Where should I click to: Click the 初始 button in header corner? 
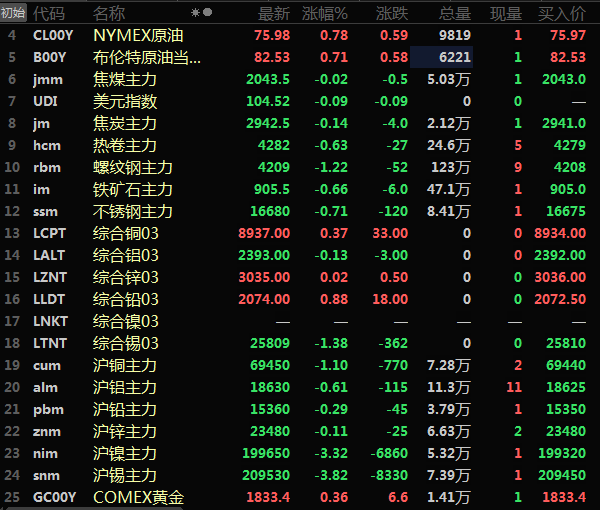click(x=13, y=13)
